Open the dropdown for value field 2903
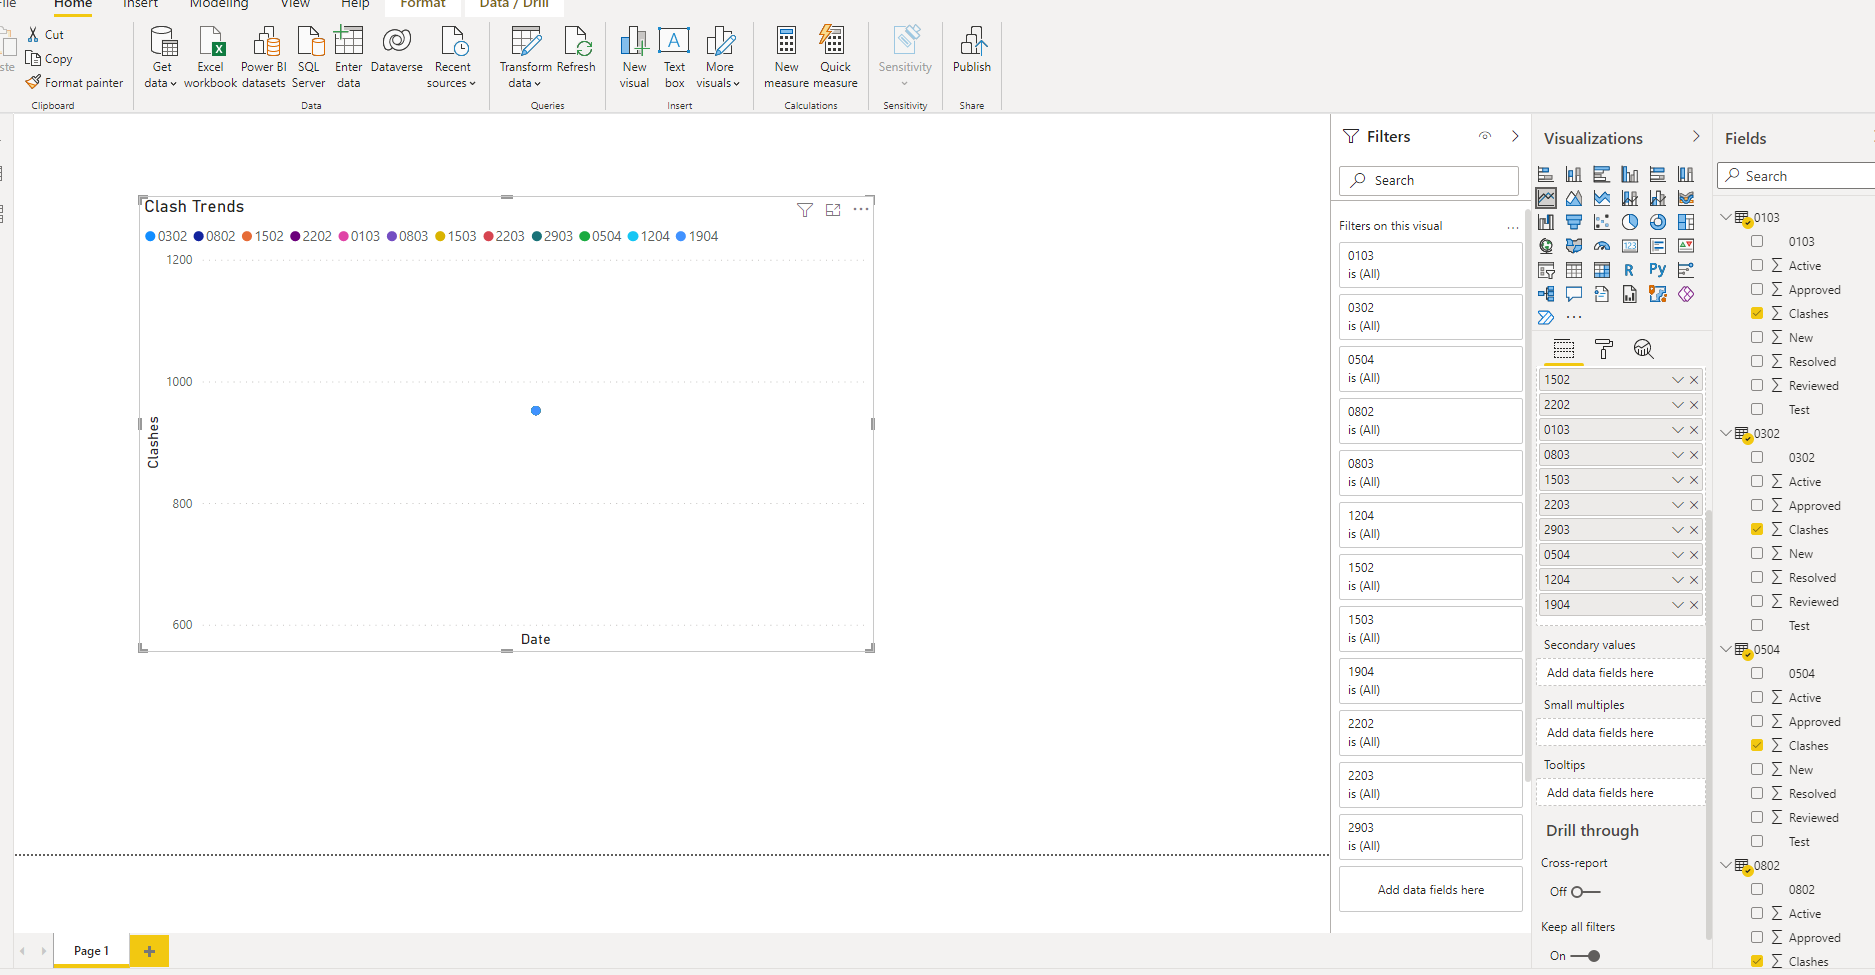Viewport: 1875px width, 975px height. 1678,530
